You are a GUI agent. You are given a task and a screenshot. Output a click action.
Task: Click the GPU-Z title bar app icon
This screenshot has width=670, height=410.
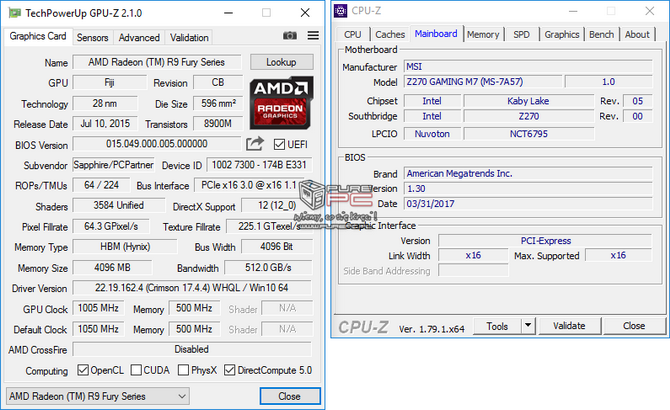(x=15, y=13)
